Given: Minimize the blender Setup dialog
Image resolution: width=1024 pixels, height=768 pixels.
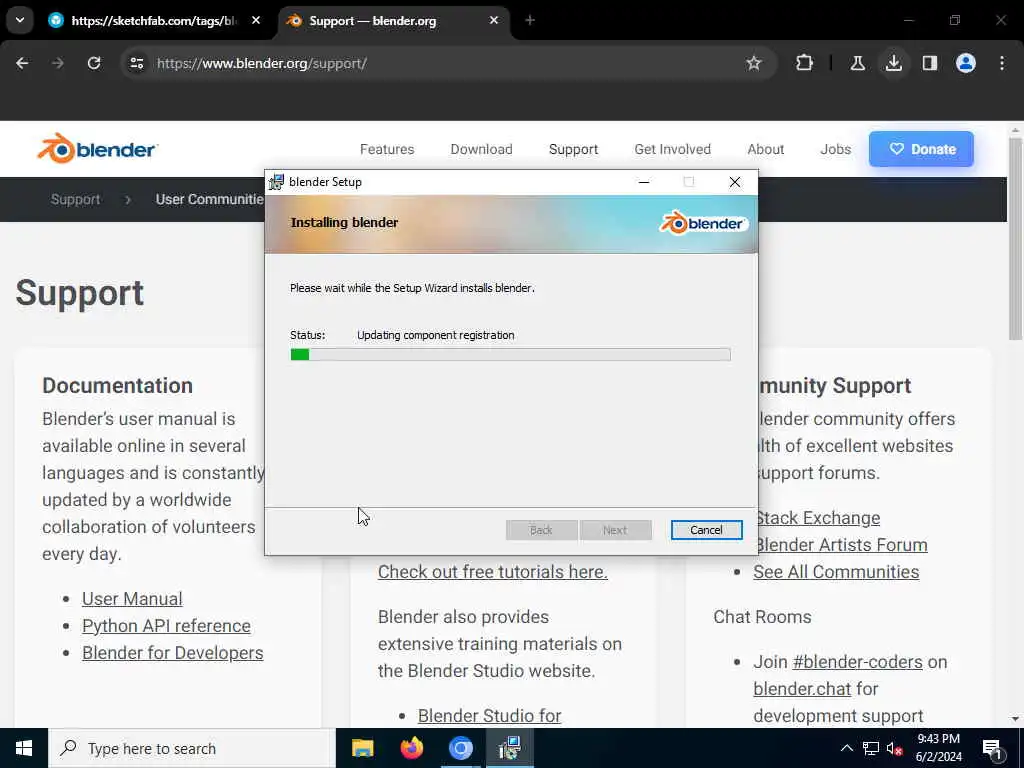Looking at the screenshot, I should 644,182.
